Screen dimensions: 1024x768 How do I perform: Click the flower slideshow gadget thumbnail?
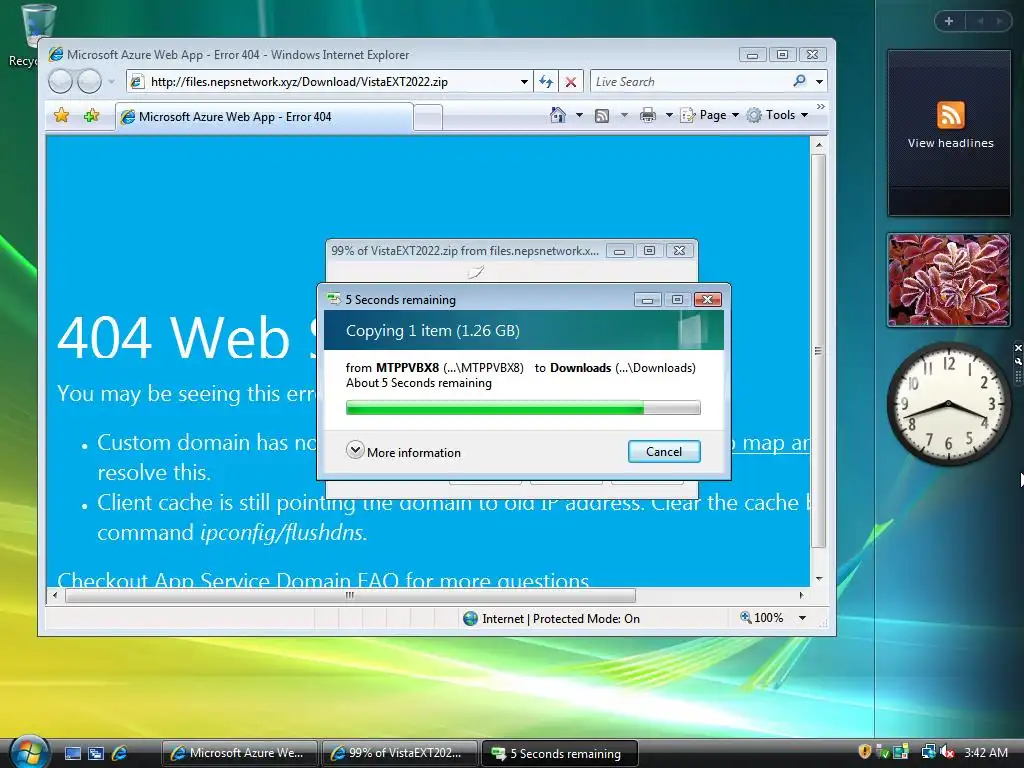coord(949,280)
